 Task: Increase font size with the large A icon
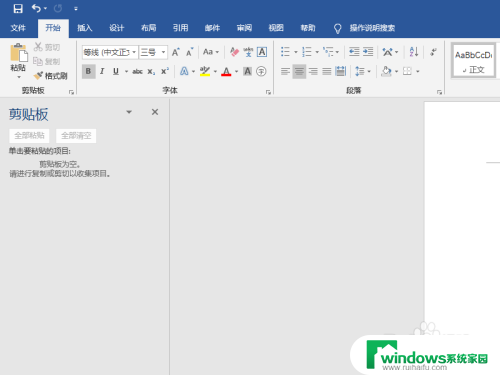pyautogui.click(x=176, y=52)
